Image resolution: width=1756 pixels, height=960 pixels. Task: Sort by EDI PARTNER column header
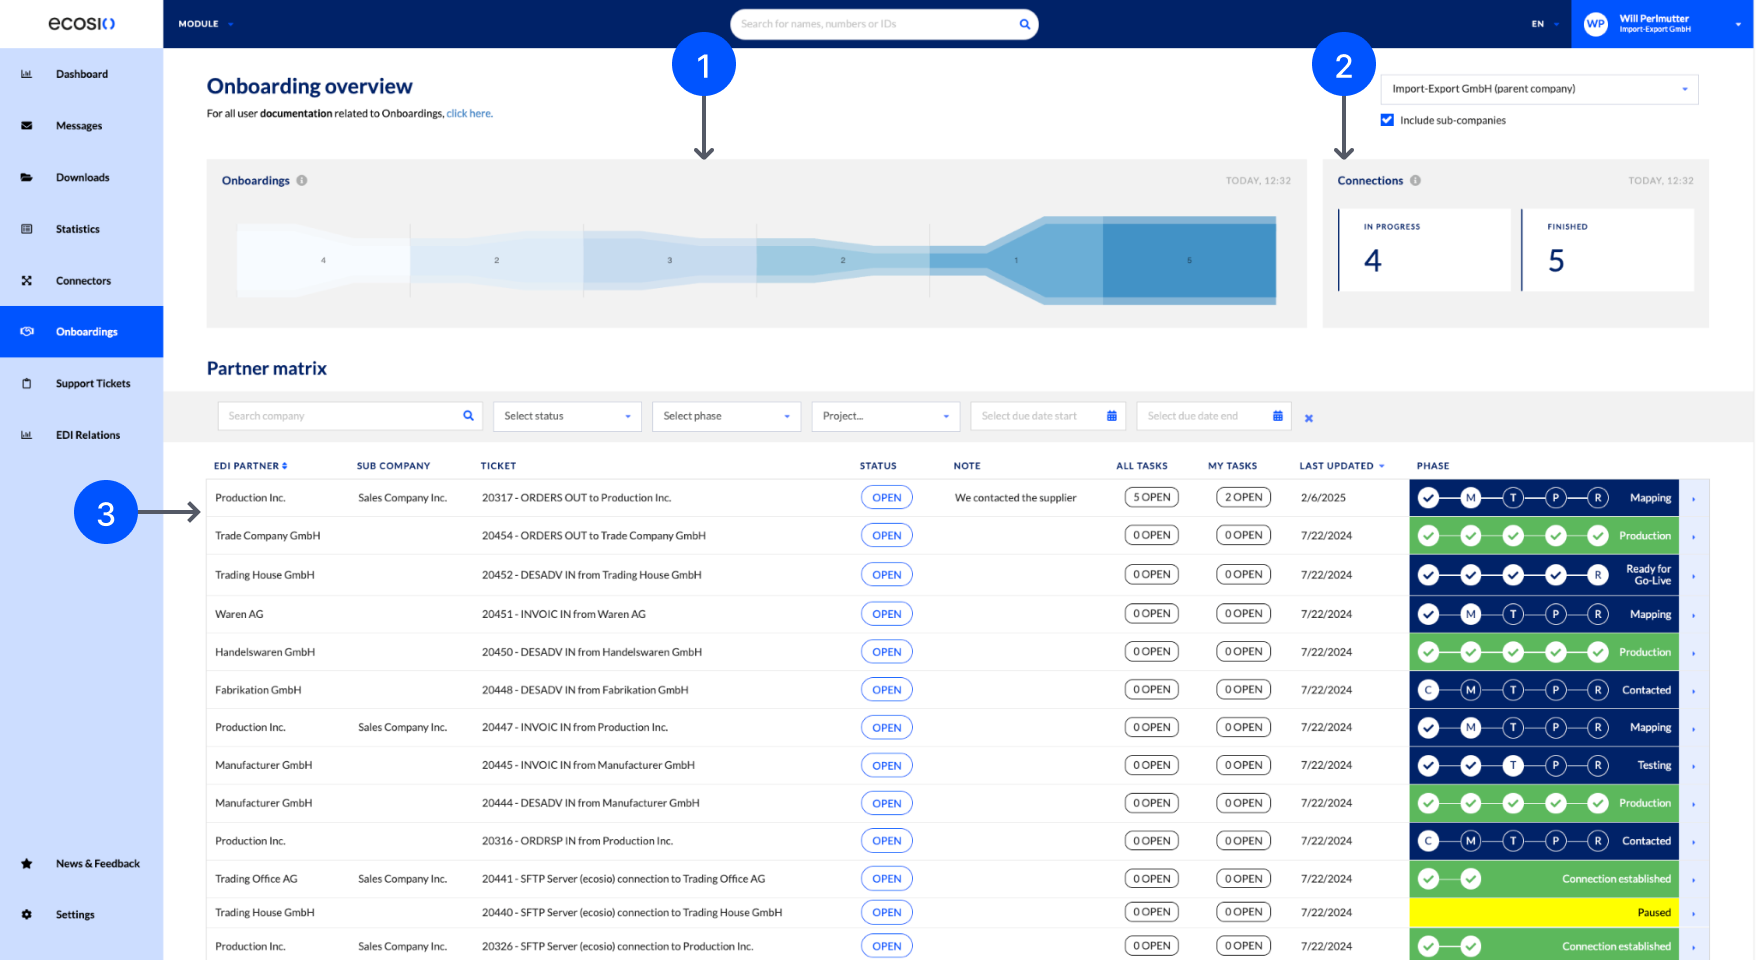(250, 466)
